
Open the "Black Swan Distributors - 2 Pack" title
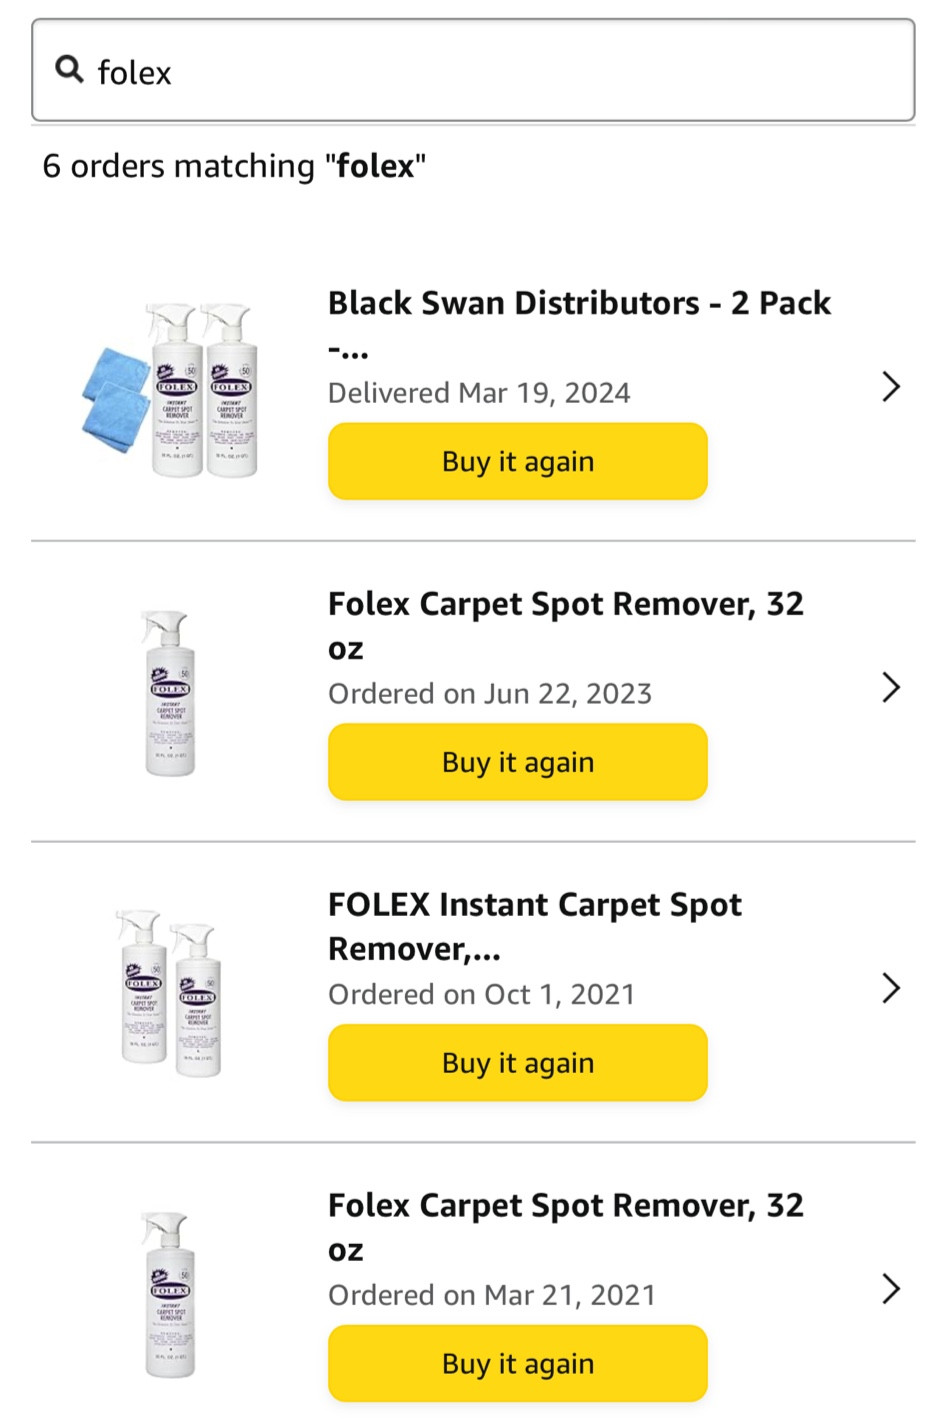579,304
